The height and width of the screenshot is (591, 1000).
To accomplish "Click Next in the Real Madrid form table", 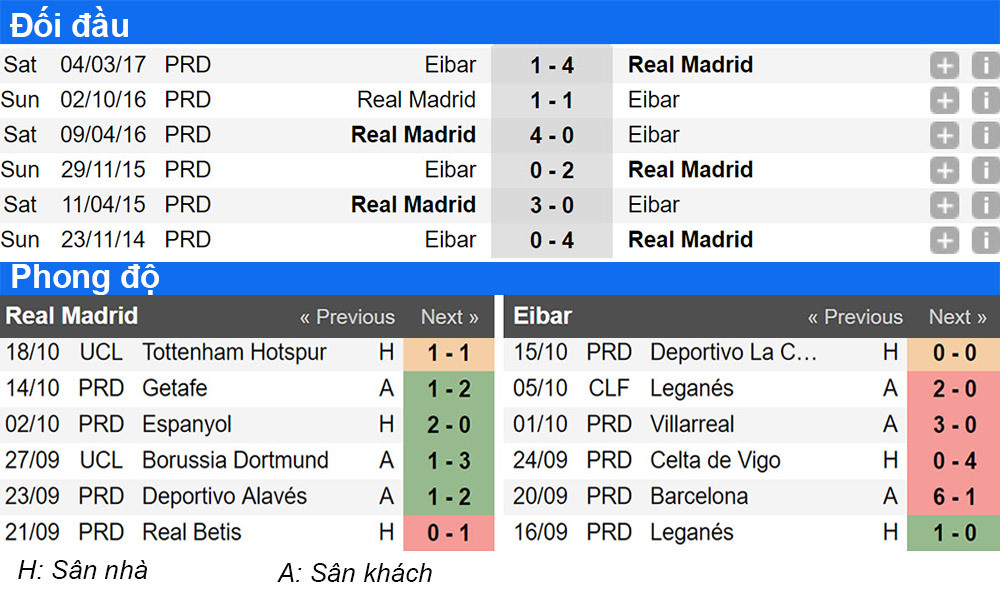I will point(449,317).
